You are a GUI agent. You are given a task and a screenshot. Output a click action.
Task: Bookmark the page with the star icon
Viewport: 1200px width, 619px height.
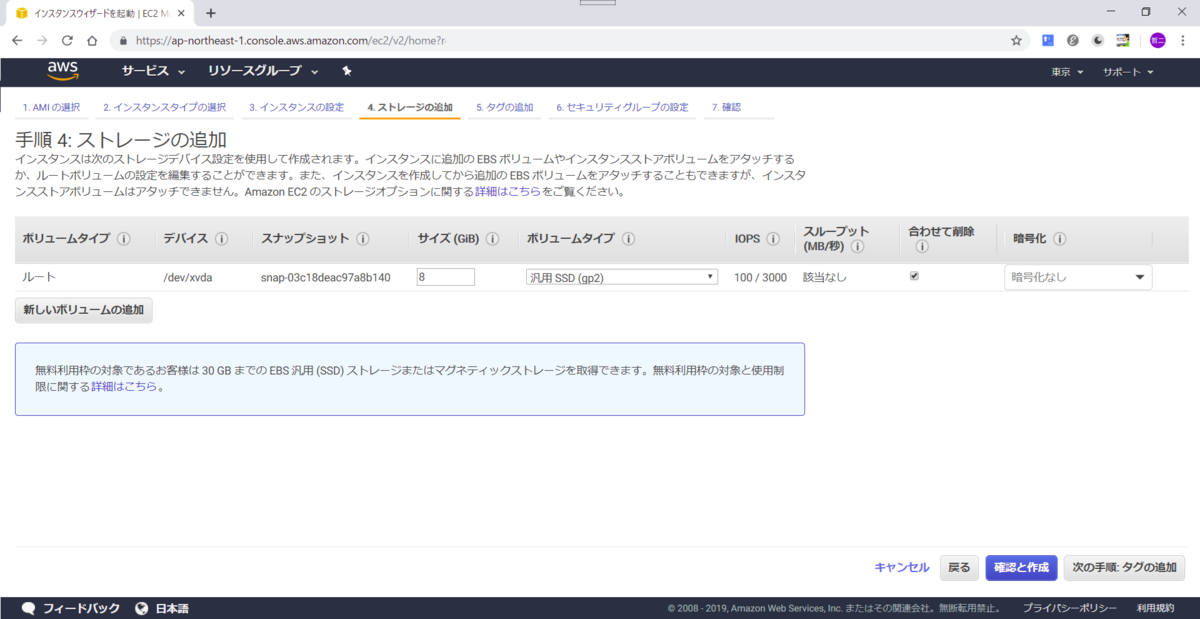click(1015, 40)
